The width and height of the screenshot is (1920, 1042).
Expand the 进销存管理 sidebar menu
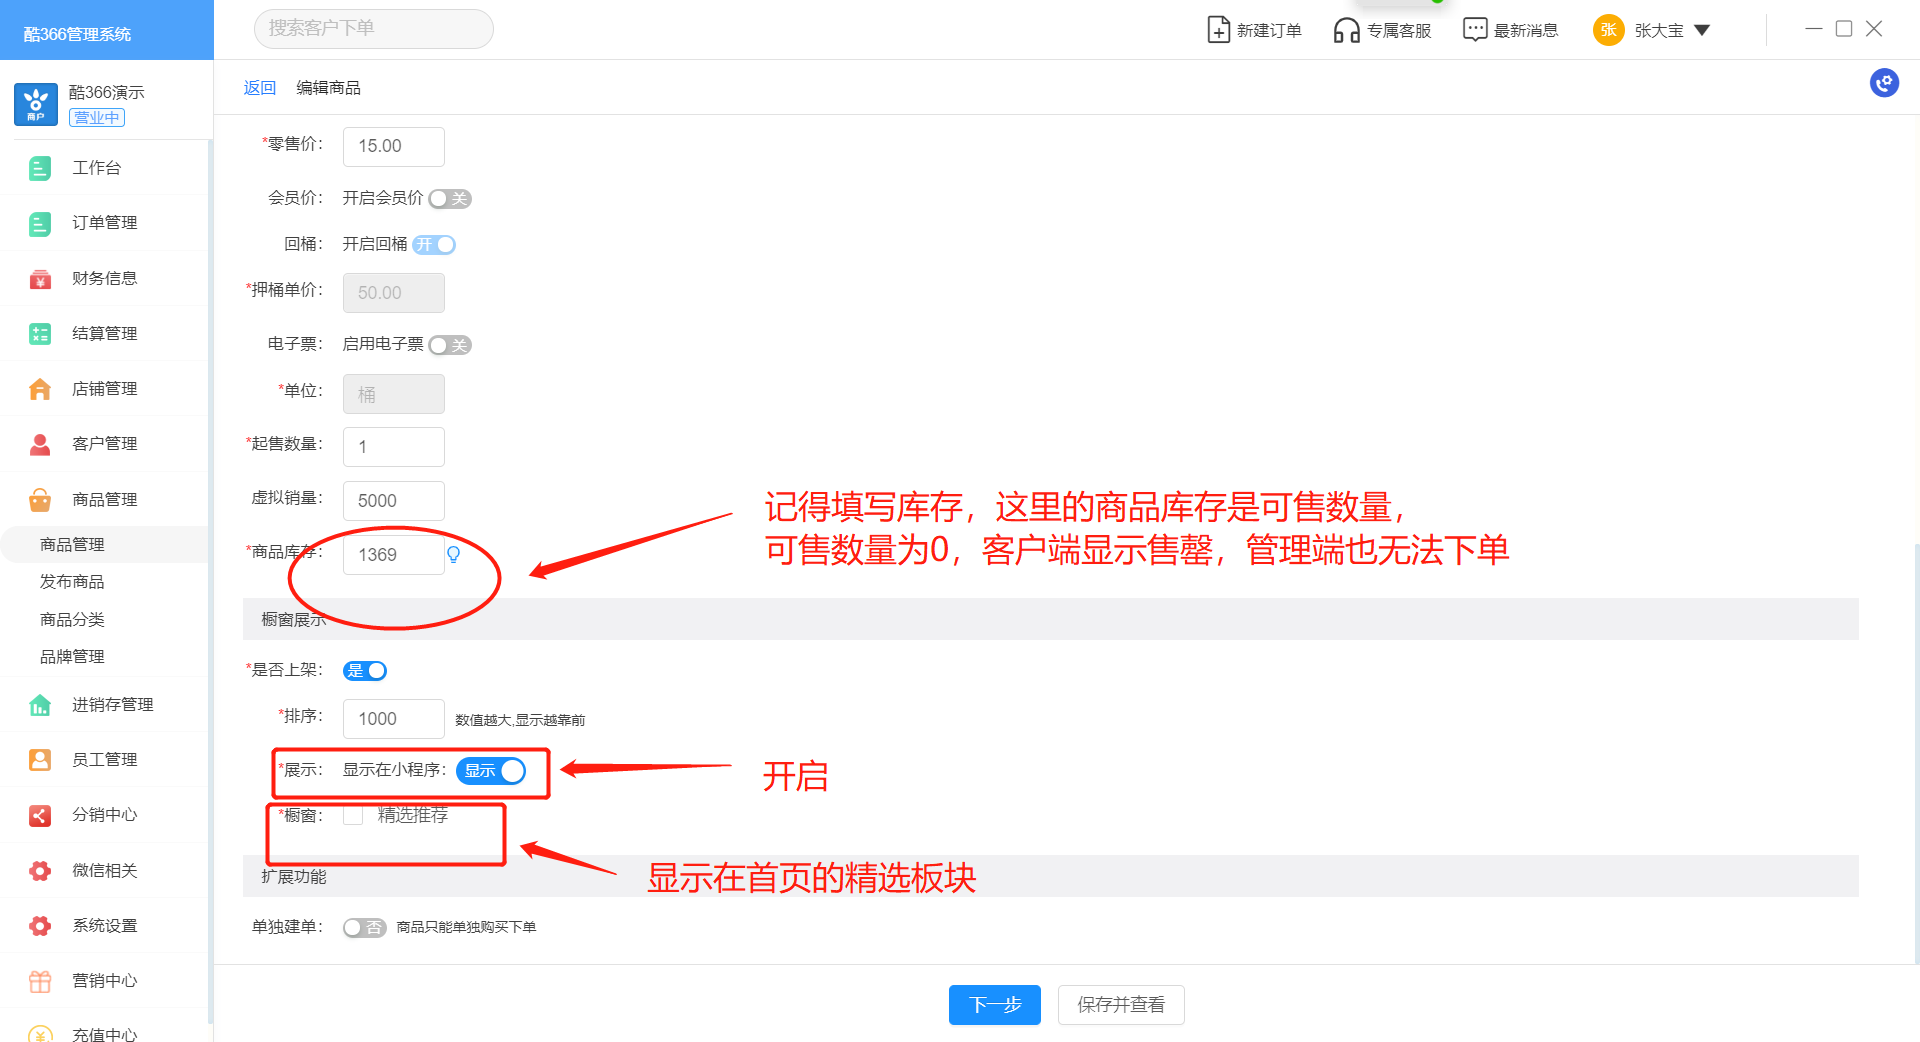coord(112,705)
